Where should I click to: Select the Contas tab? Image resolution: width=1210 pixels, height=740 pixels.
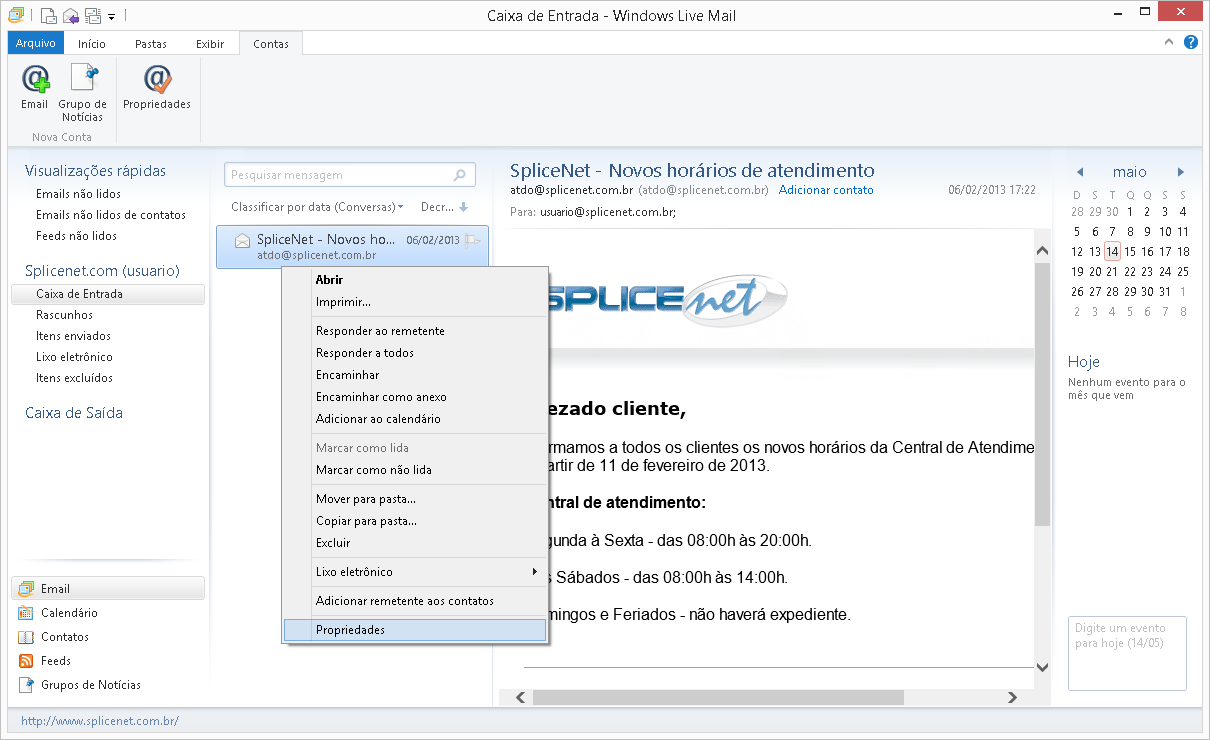pyautogui.click(x=271, y=44)
